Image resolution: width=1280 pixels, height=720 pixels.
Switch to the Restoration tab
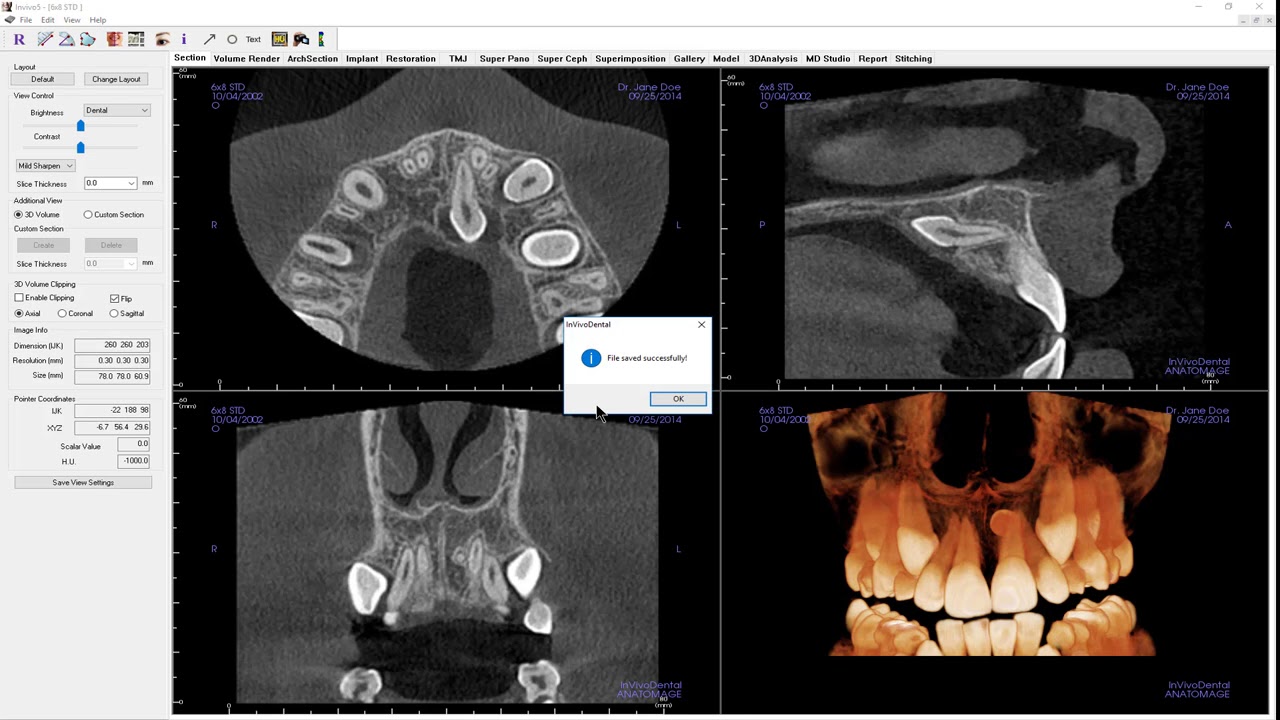[x=411, y=59]
